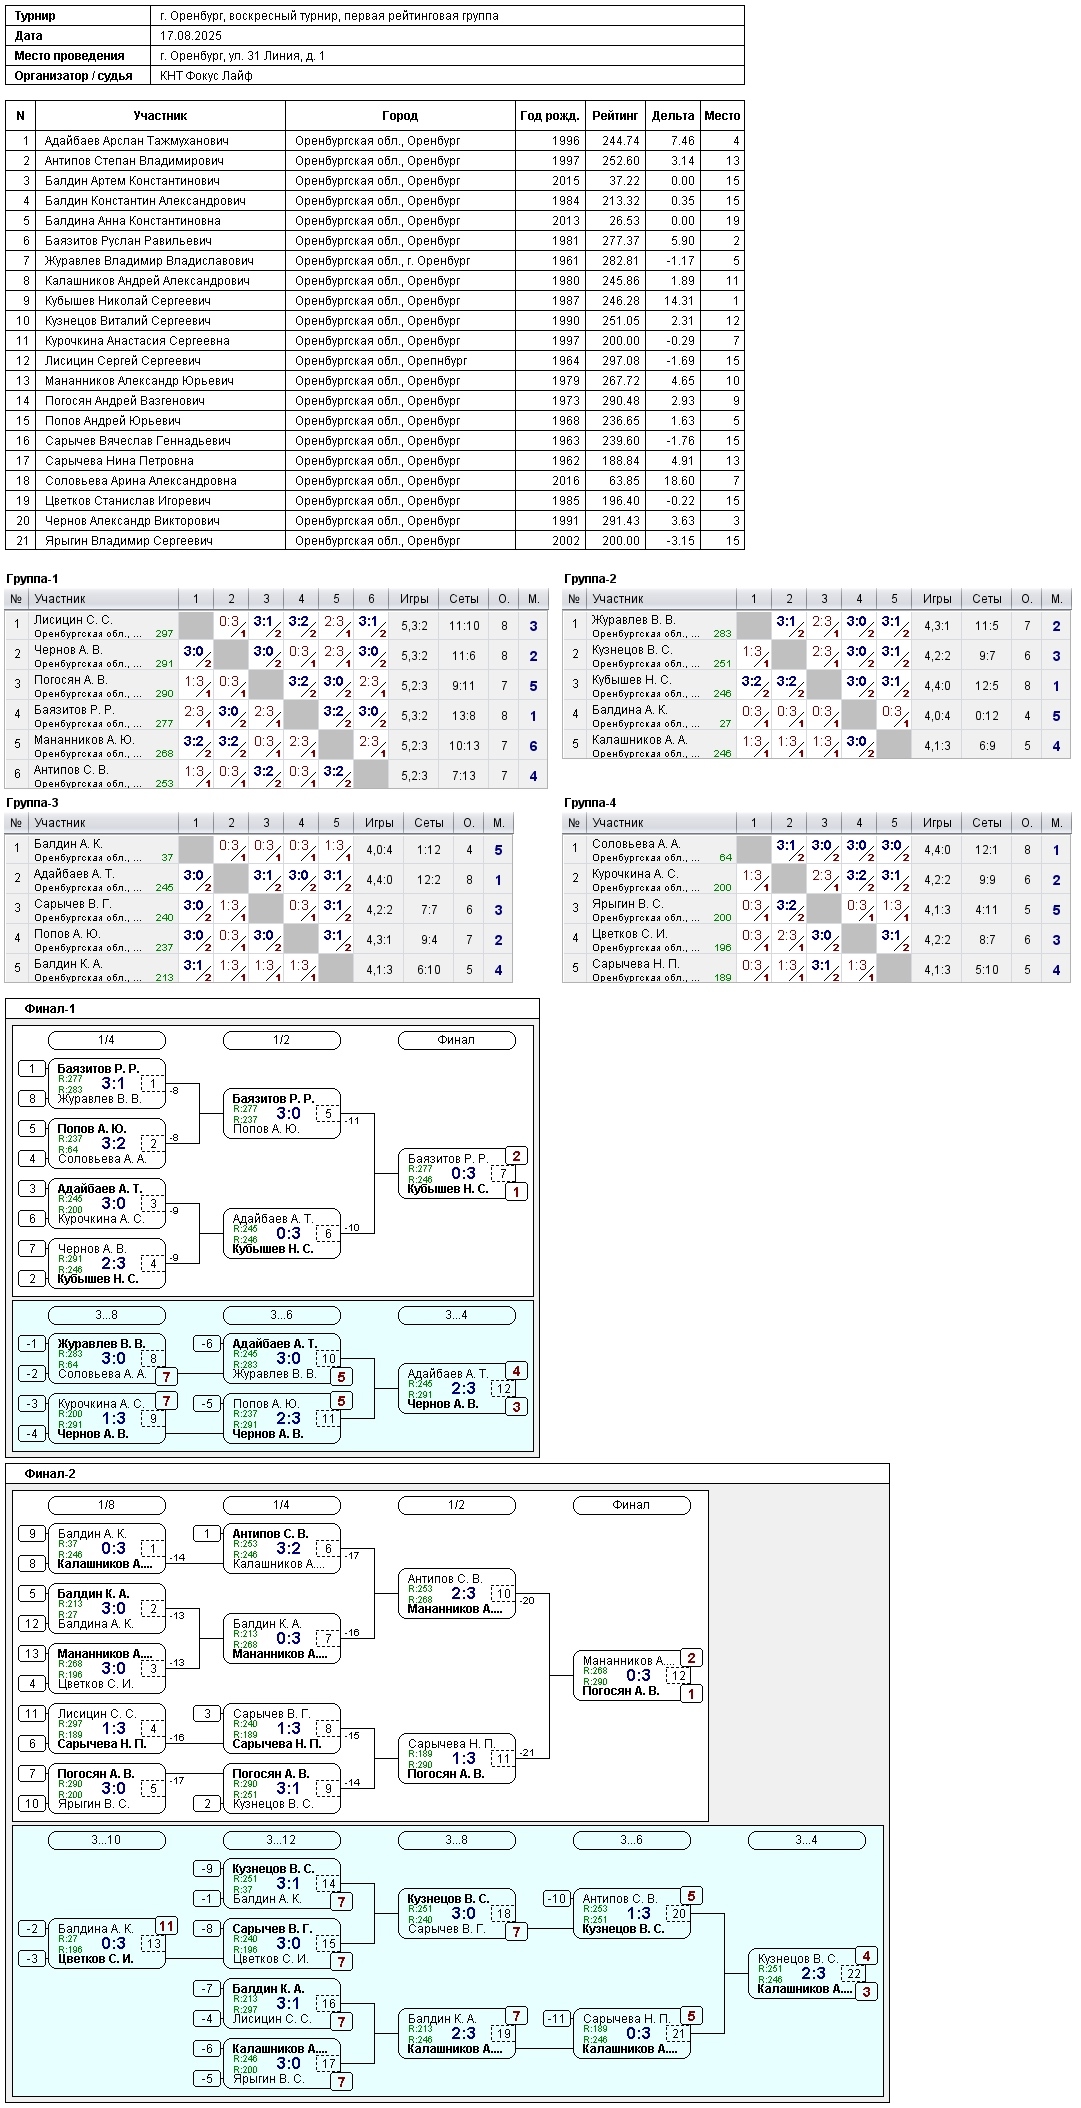Viewport: 1081px width, 2108px height.
Task: Click the Финал-1 bracket title
Action: (50, 1009)
